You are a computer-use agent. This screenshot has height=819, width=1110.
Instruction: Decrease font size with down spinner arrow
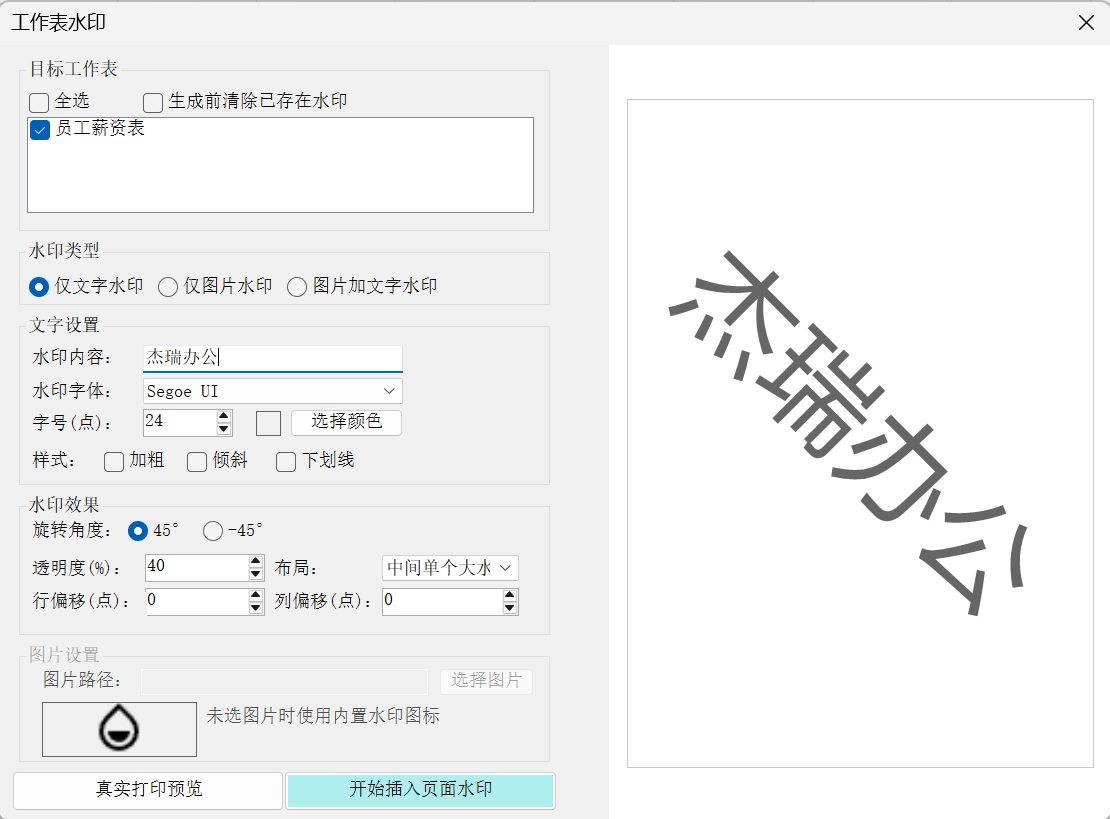[x=224, y=429]
